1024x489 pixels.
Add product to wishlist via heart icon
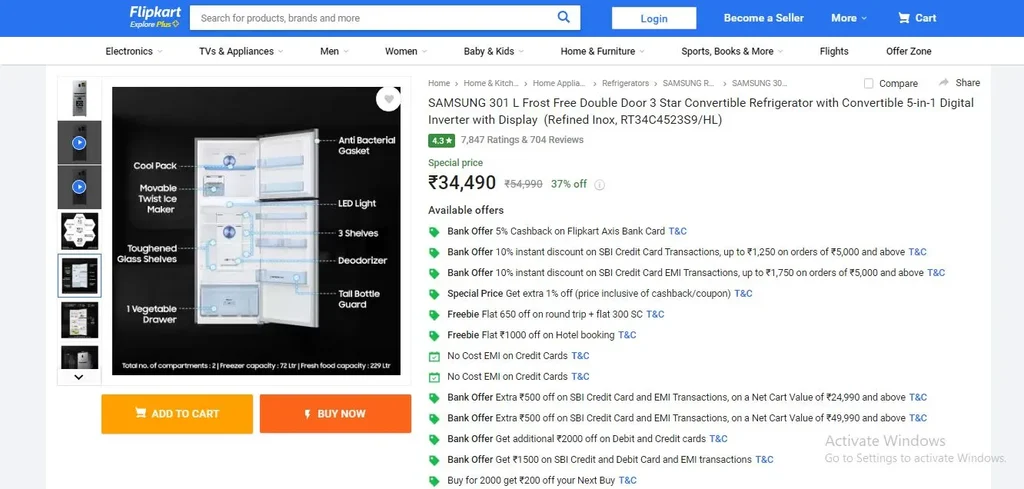[x=389, y=99]
